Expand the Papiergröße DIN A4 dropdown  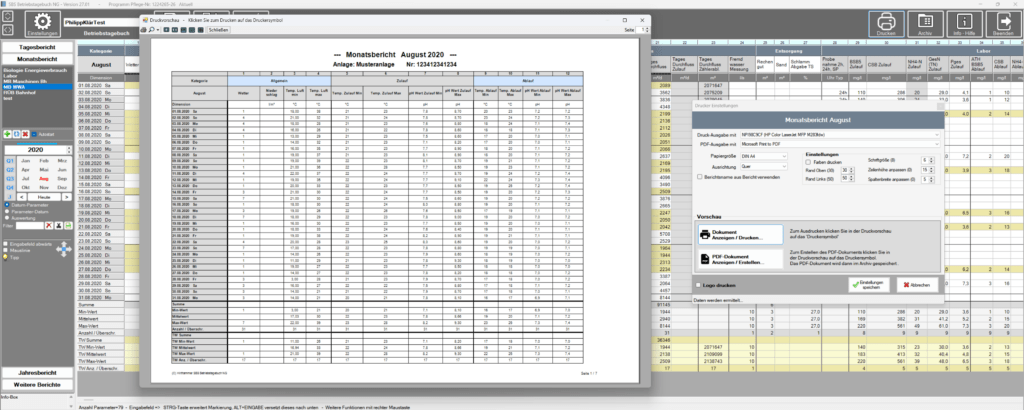point(763,157)
